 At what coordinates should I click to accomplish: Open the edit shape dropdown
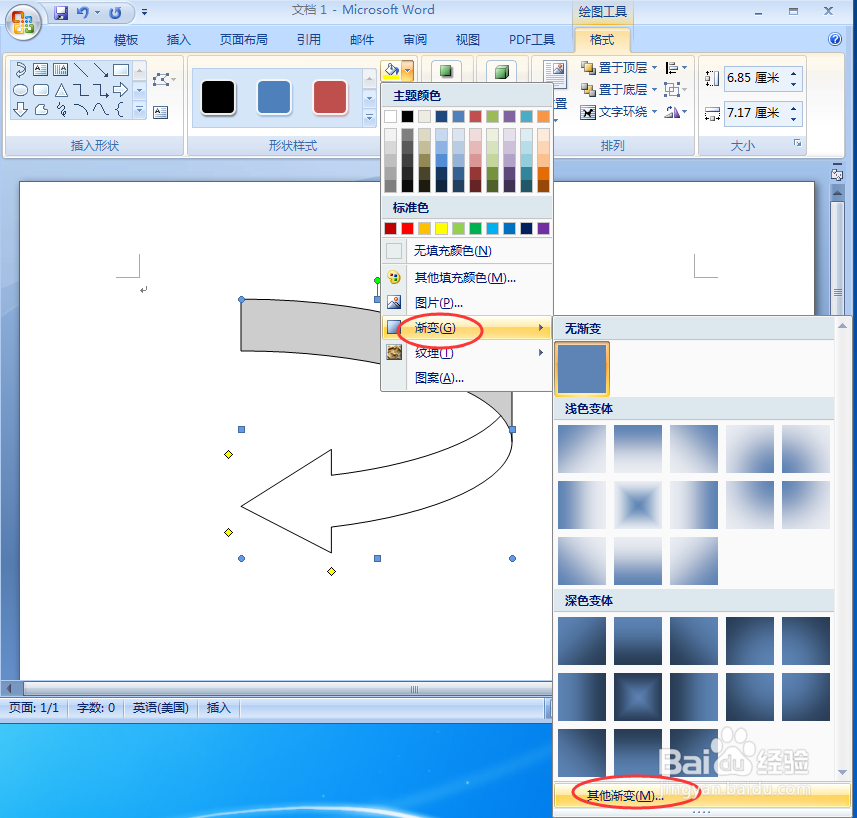click(x=163, y=80)
